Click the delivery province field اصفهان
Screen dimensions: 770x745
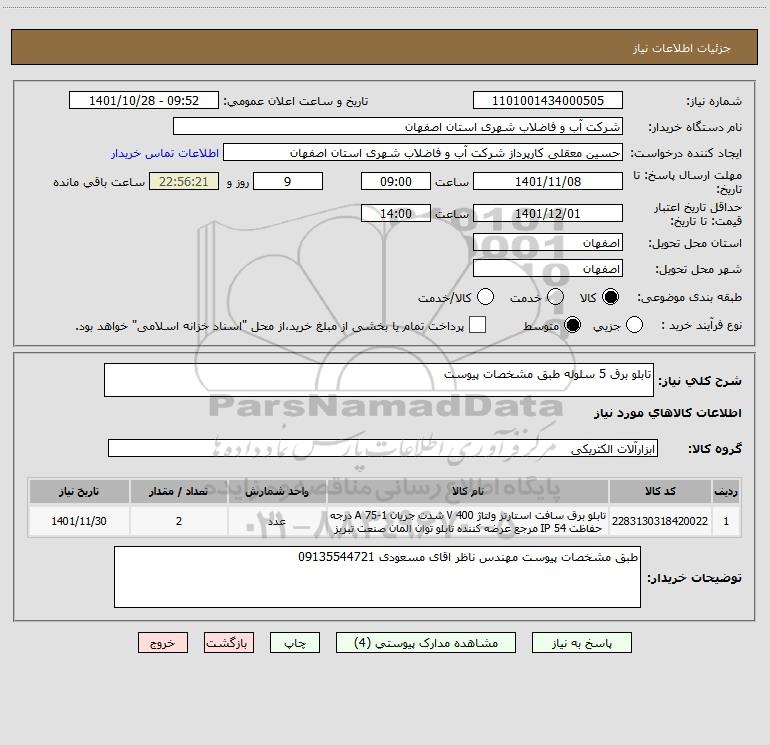pos(548,243)
